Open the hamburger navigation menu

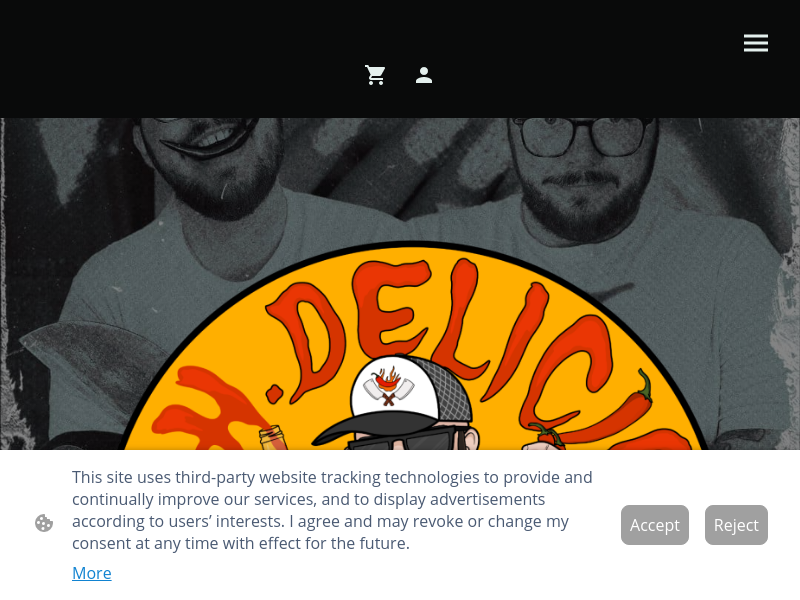[756, 43]
